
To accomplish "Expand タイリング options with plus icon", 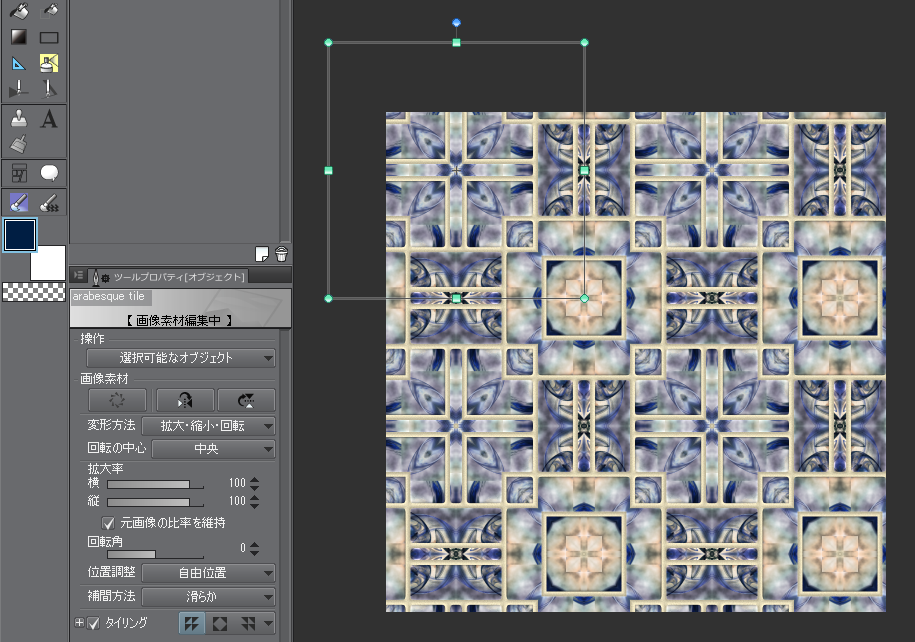I will (80, 623).
